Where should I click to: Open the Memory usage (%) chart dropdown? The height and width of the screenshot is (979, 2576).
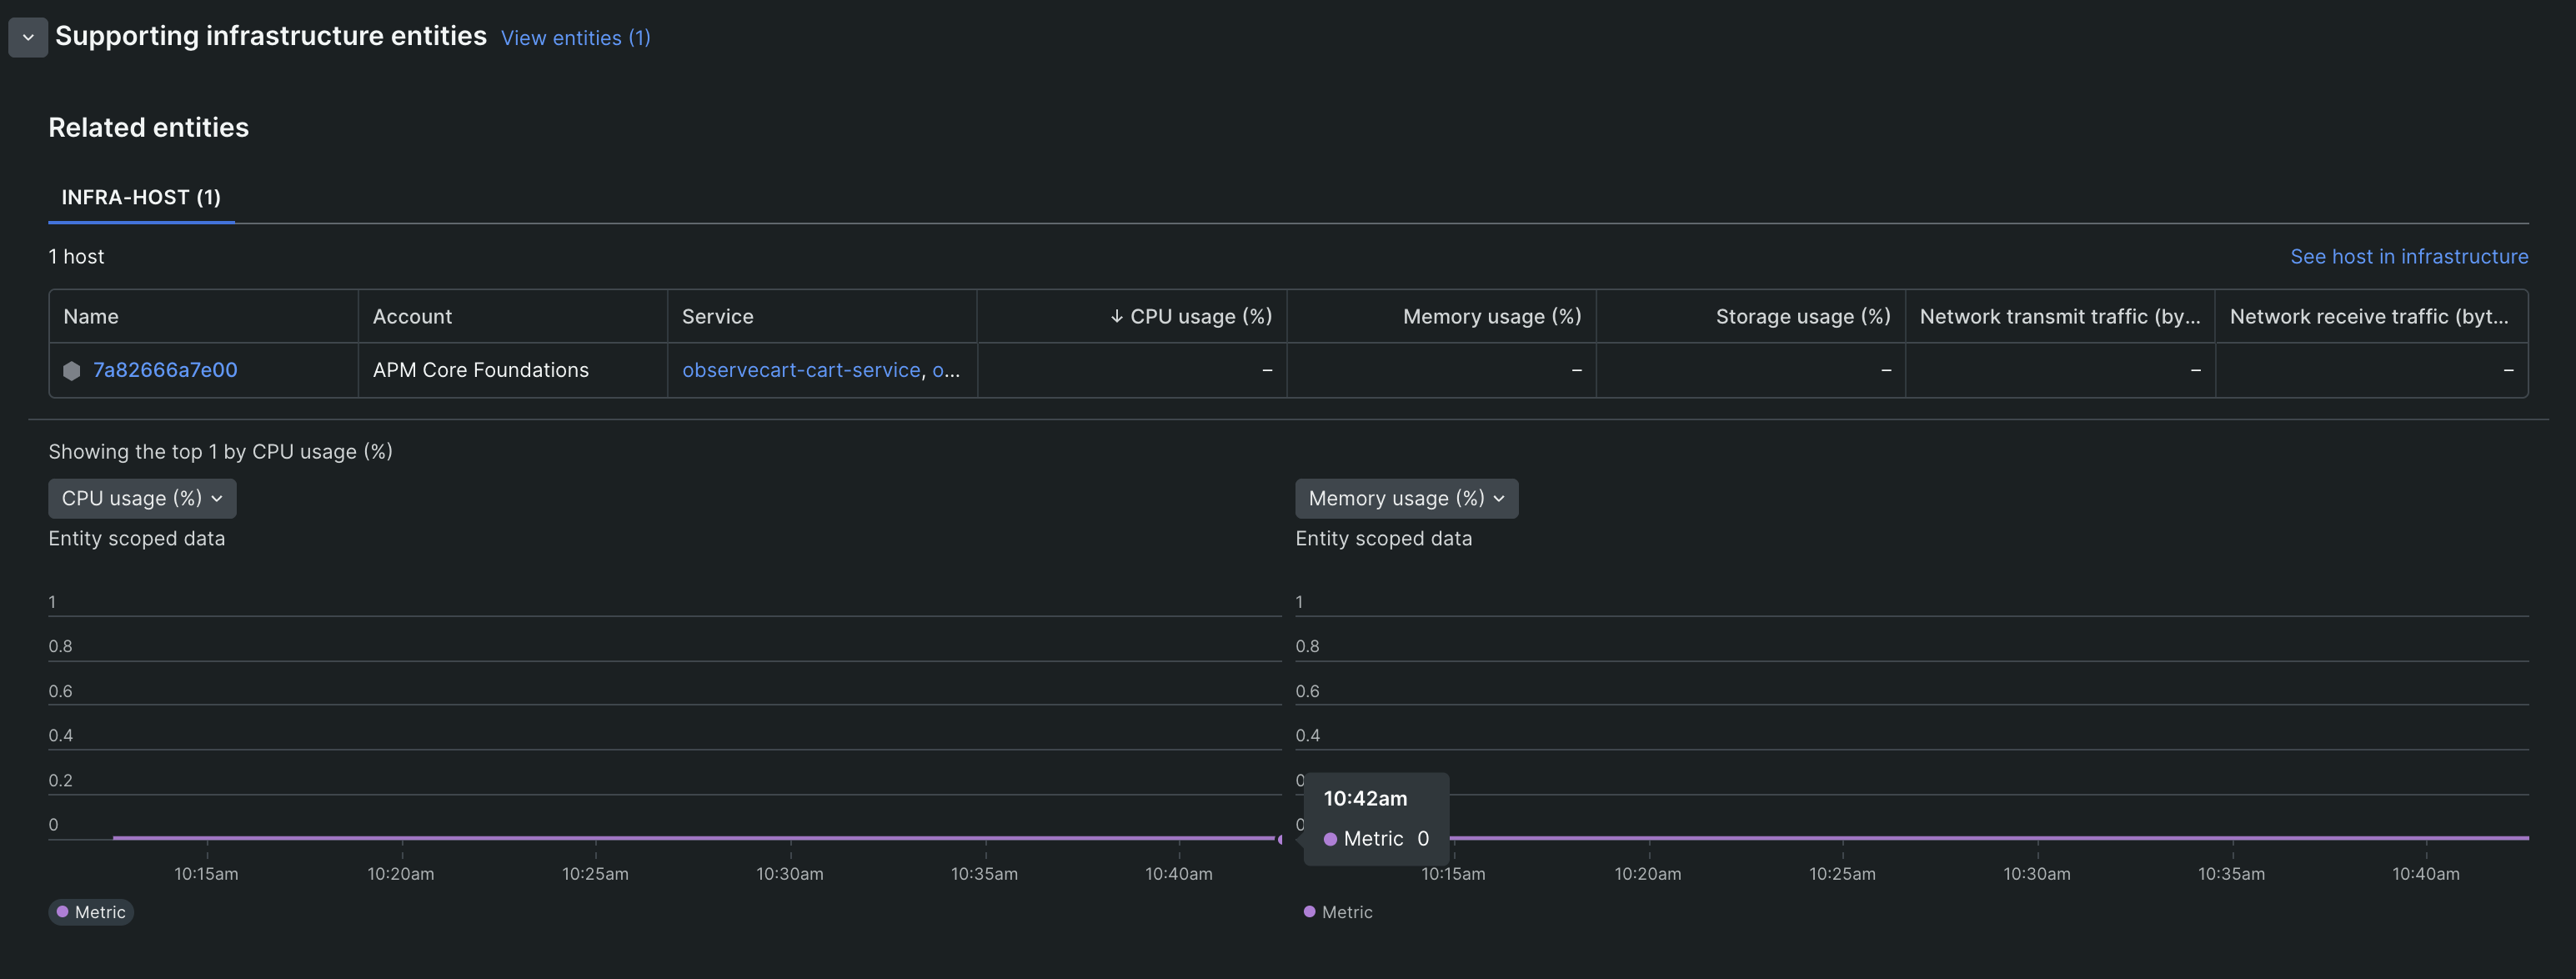click(x=1406, y=498)
